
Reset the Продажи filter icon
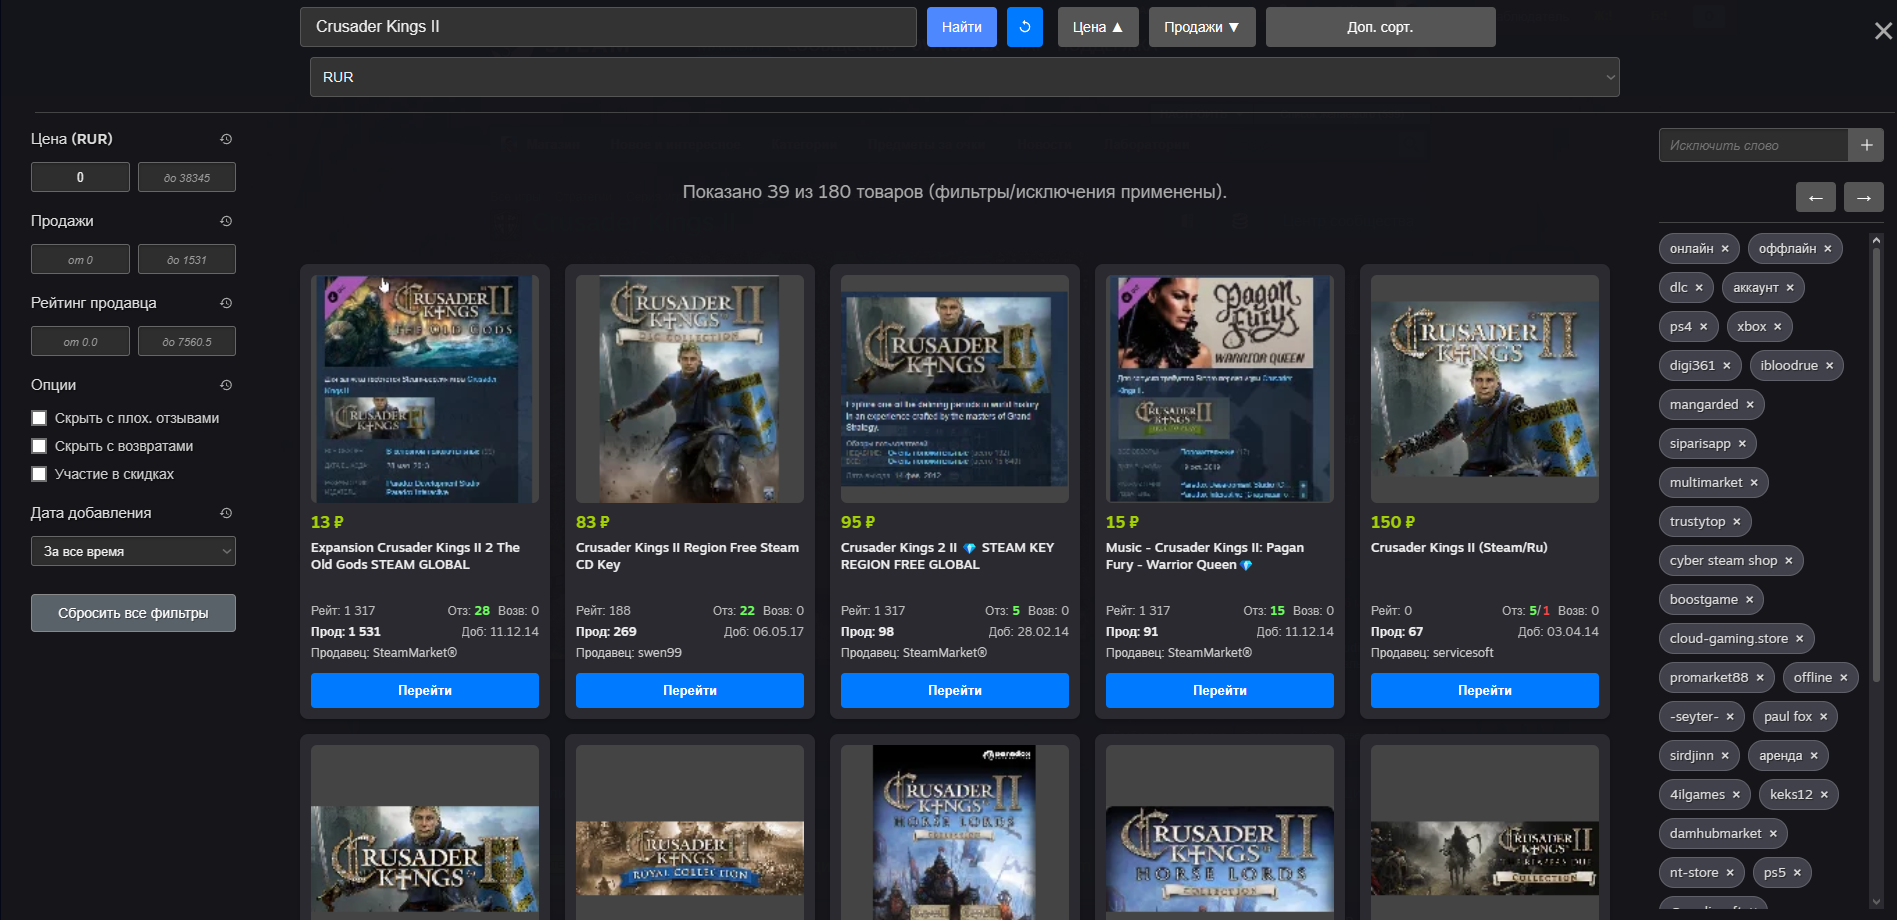click(226, 221)
